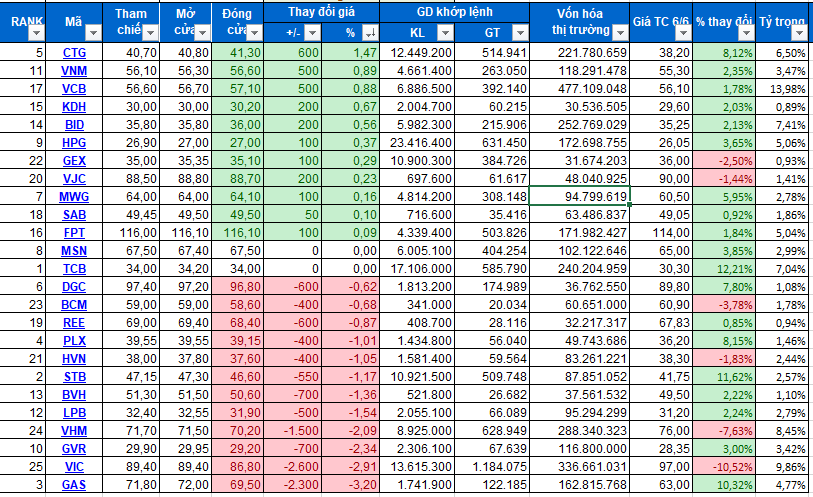
Task: Open the SAB stock link
Action: [x=74, y=215]
